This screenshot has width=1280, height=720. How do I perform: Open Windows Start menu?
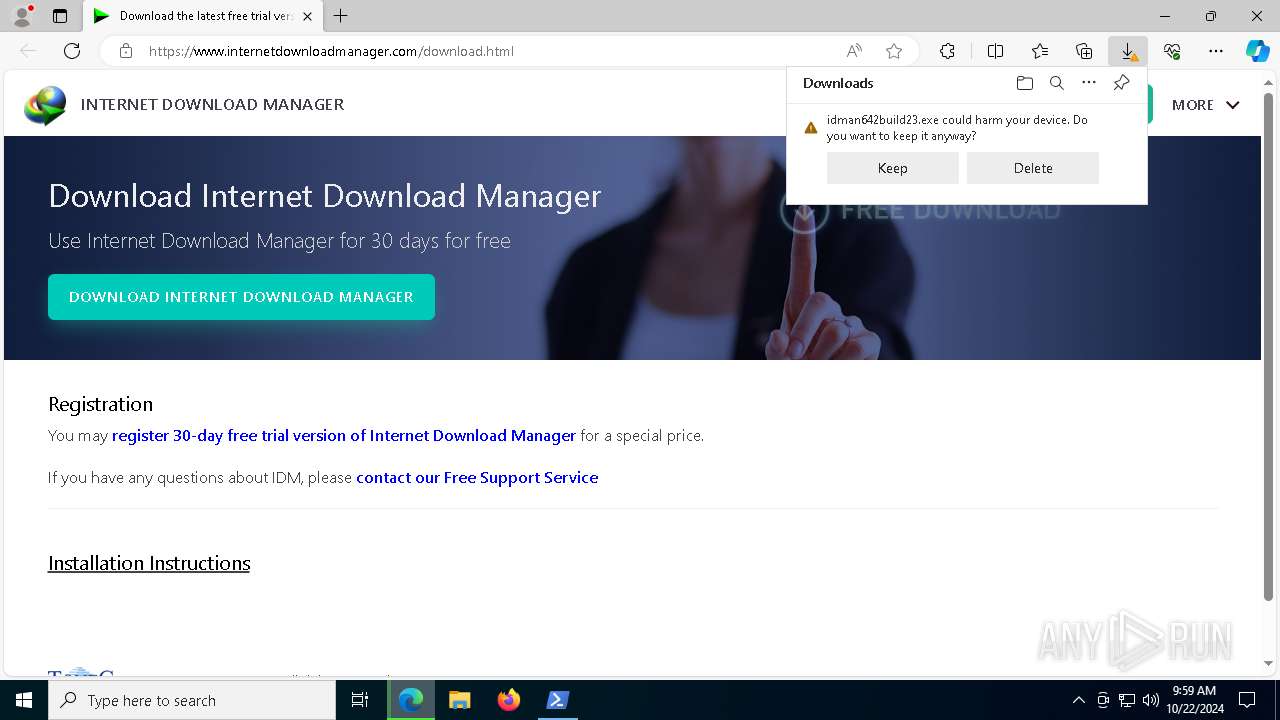point(24,700)
